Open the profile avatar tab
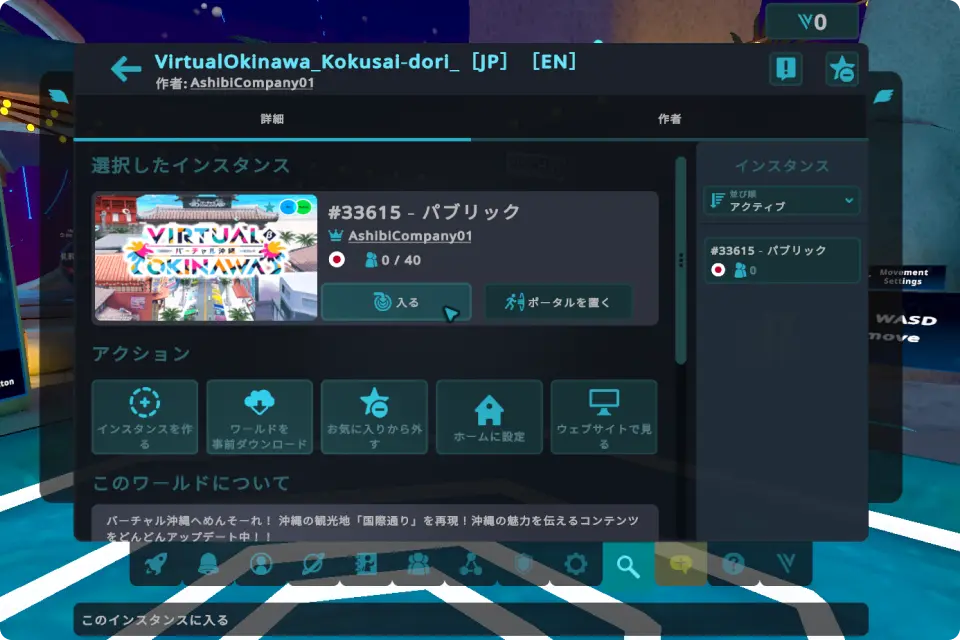Image resolution: width=960 pixels, height=640 pixels. (x=261, y=563)
